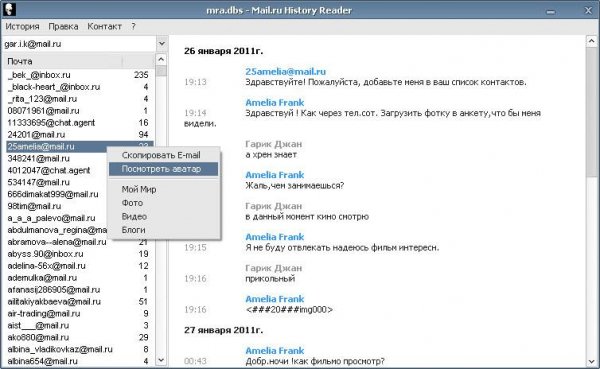
Task: Click the message 'а хрен знает'
Action: click(271, 155)
